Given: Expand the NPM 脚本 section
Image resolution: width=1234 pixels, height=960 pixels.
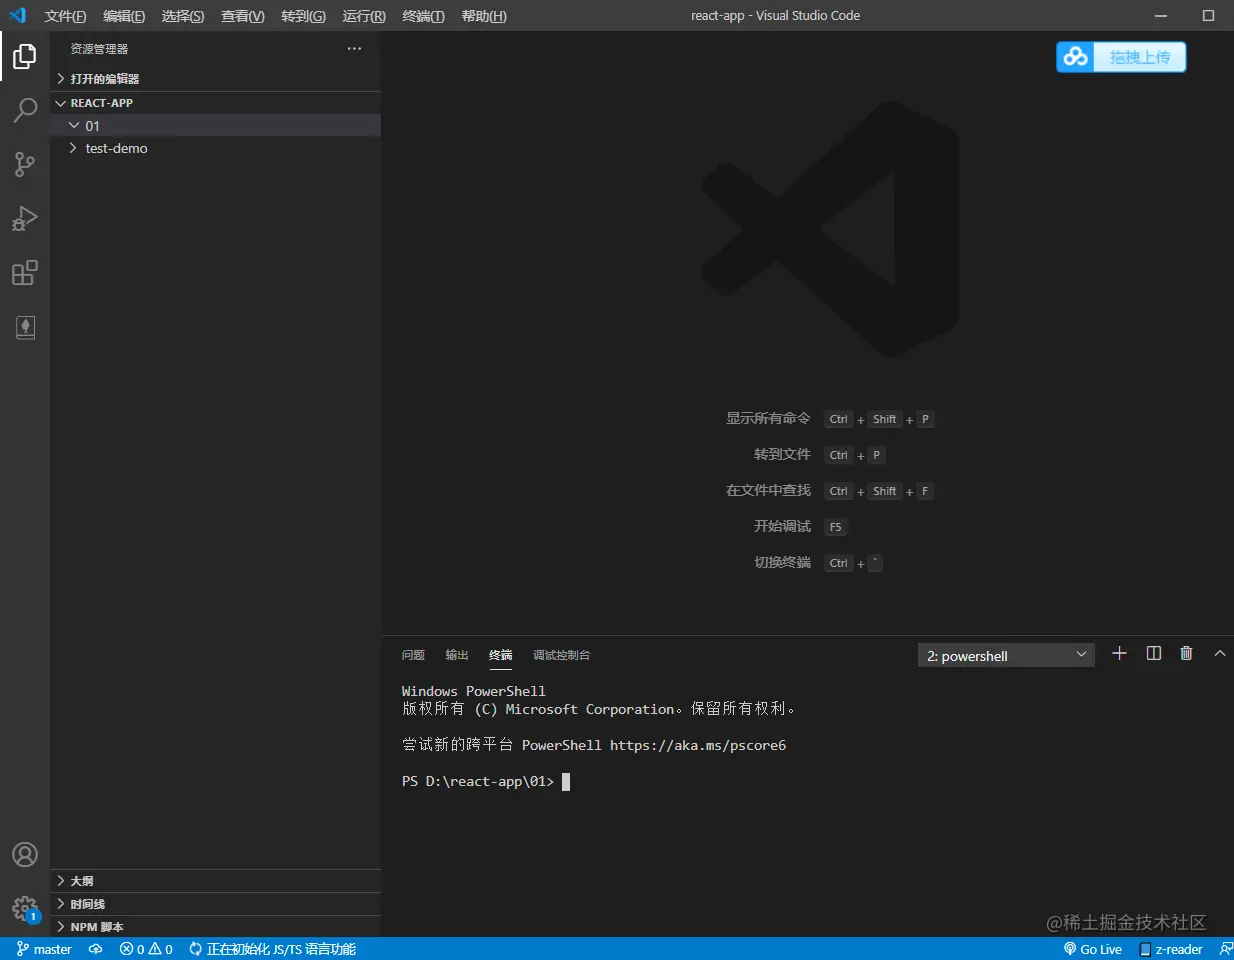Looking at the screenshot, I should click(215, 927).
